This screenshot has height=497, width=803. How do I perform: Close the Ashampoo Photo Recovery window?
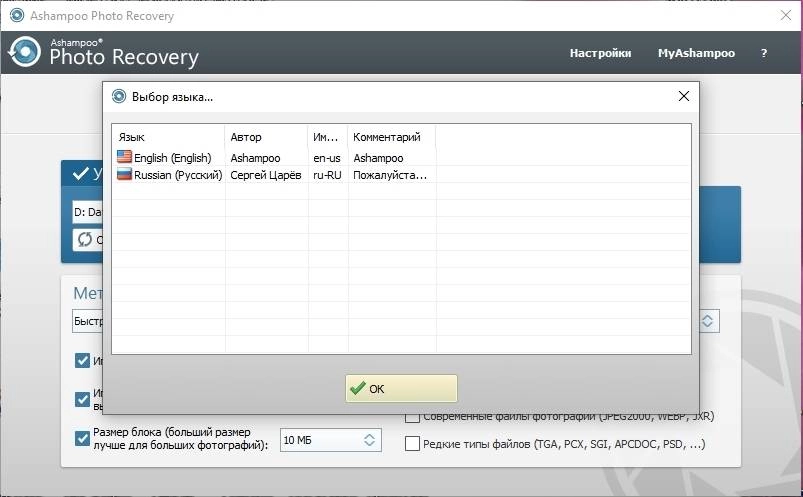coord(786,15)
